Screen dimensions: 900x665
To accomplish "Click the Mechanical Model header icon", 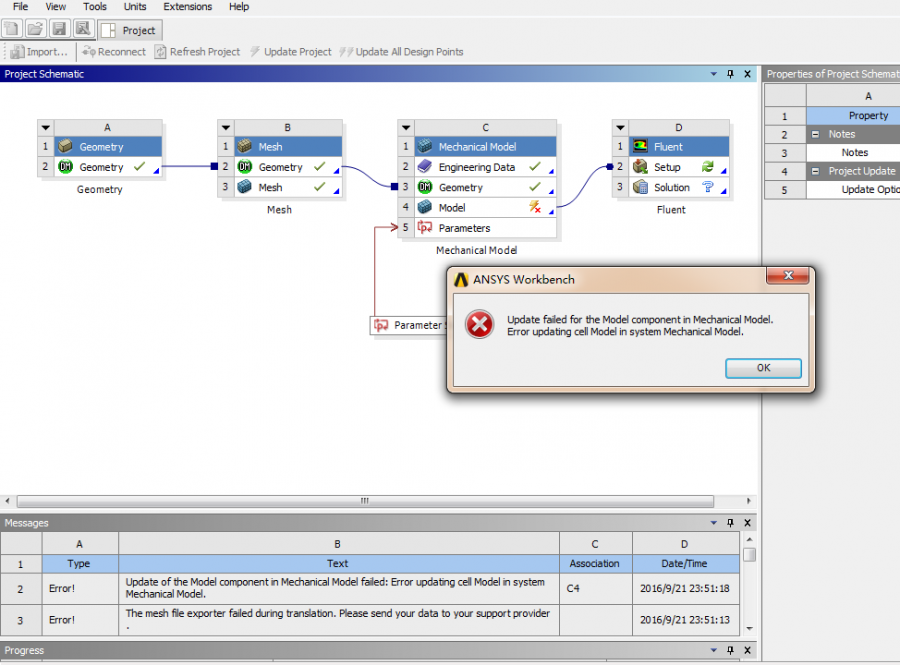I will [425, 147].
